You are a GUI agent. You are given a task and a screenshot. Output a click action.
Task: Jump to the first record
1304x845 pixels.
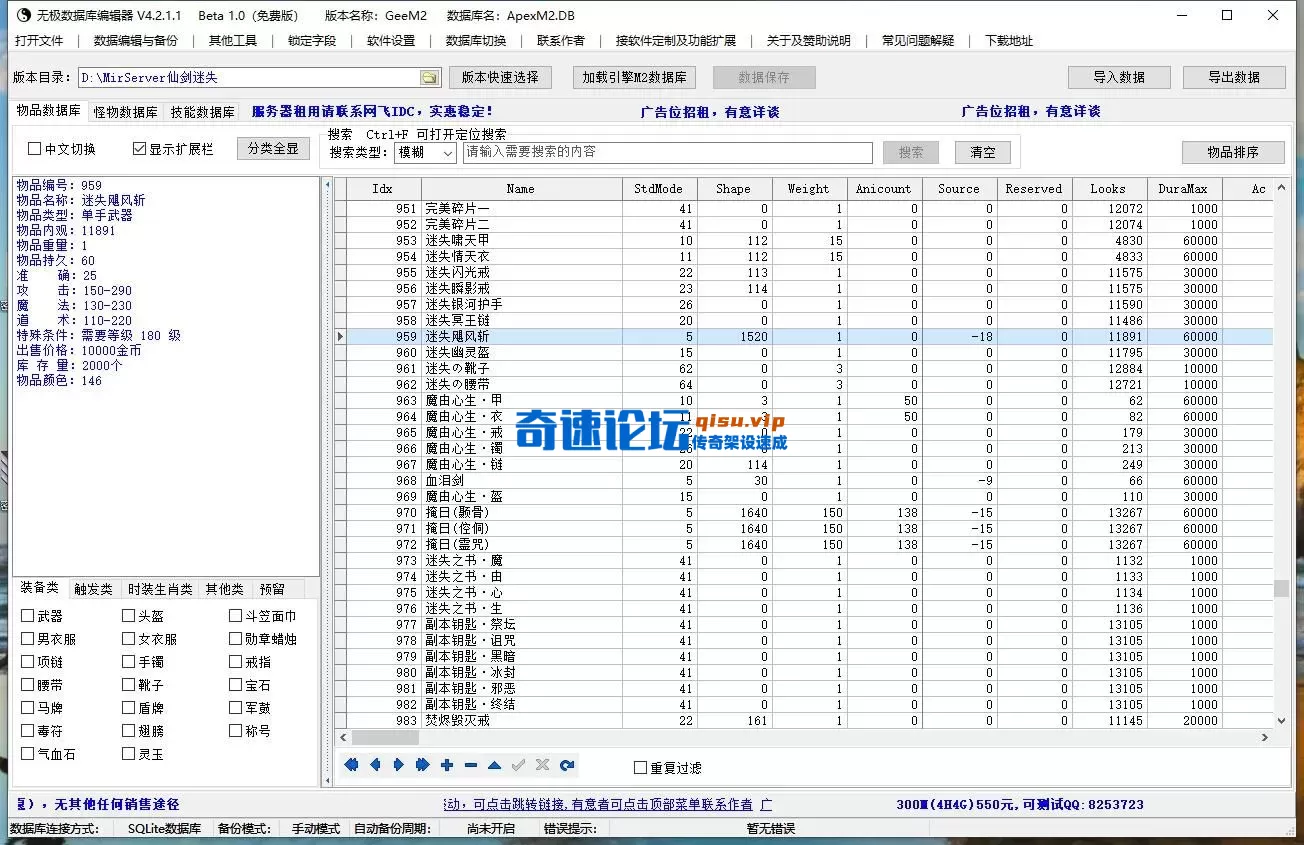[x=350, y=765]
